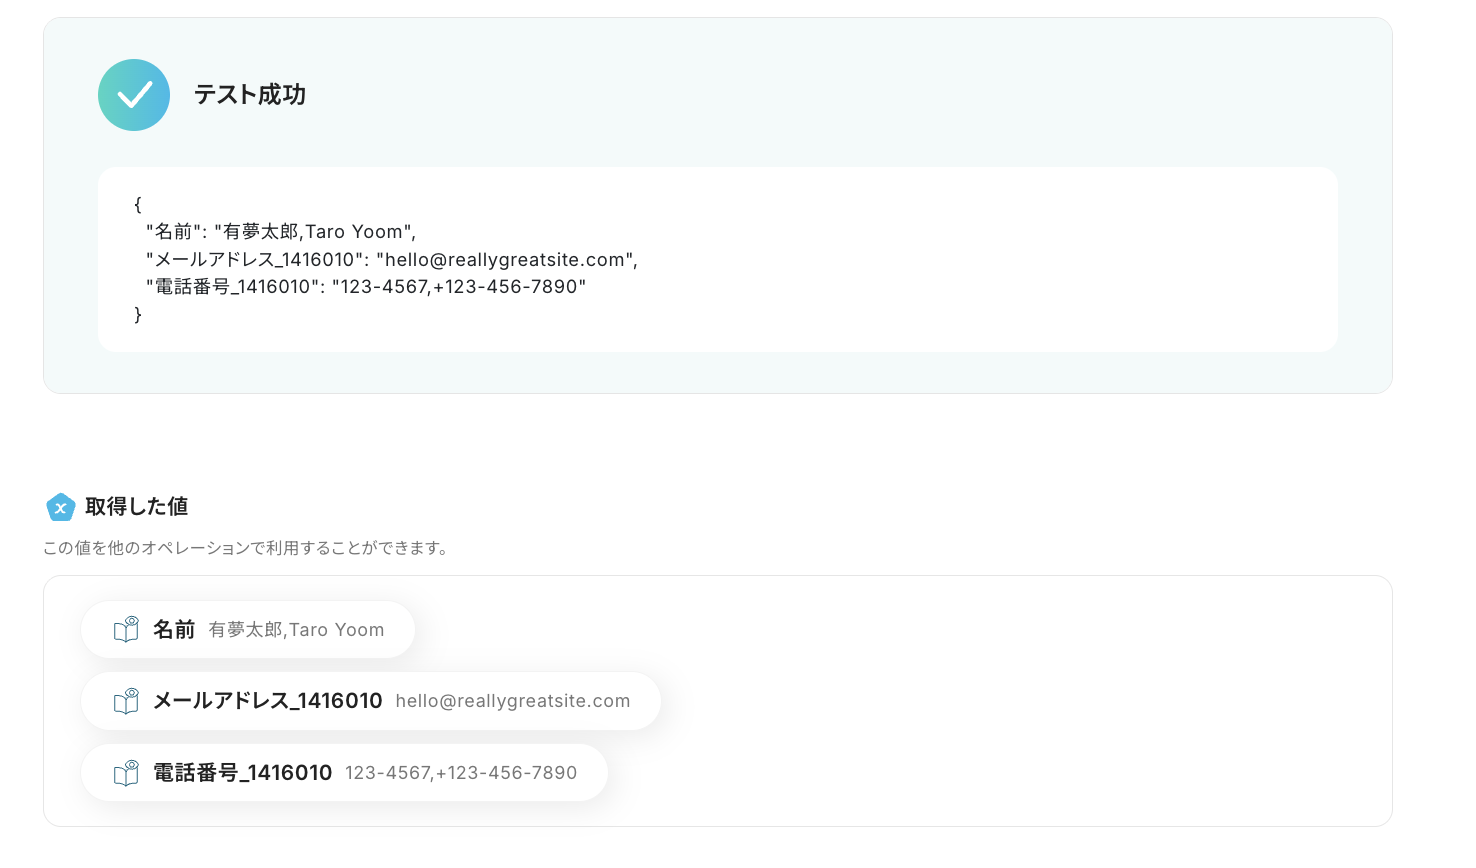Click the description text under 取得した値
The height and width of the screenshot is (868, 1476).
pos(246,548)
